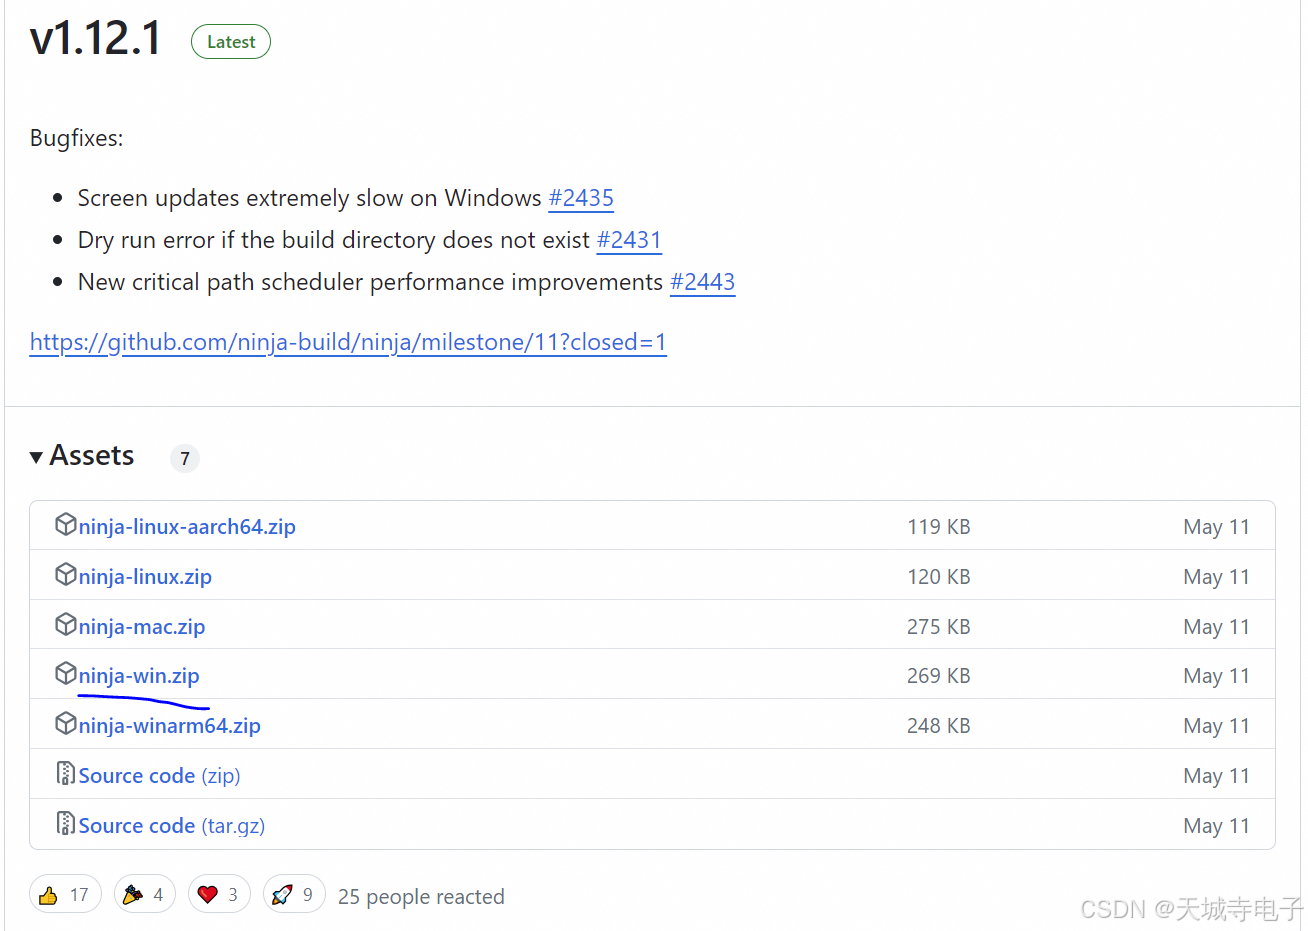Click the package icon beside ninja-mac.zip
This screenshot has height=931, width=1308.
(x=66, y=624)
